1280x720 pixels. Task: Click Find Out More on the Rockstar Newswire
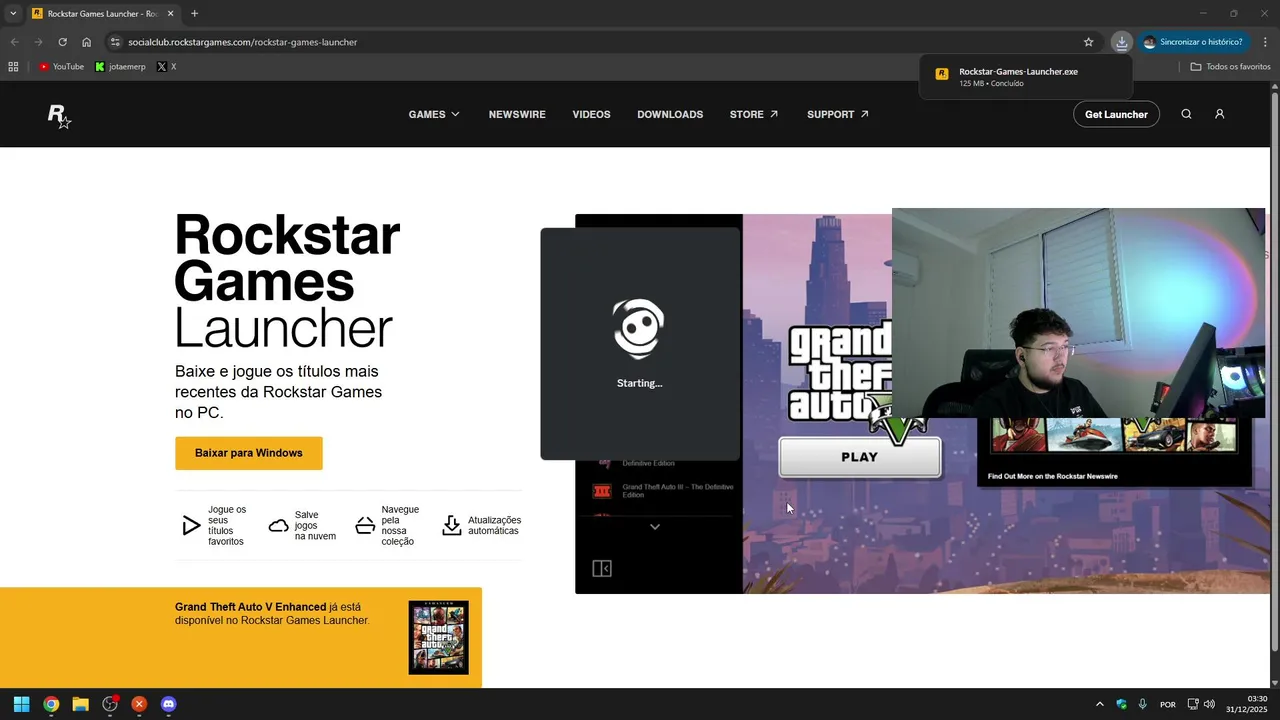click(x=1053, y=476)
